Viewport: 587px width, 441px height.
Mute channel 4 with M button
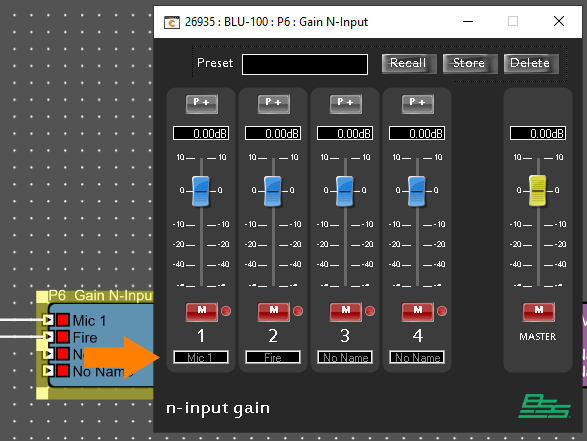(417, 311)
